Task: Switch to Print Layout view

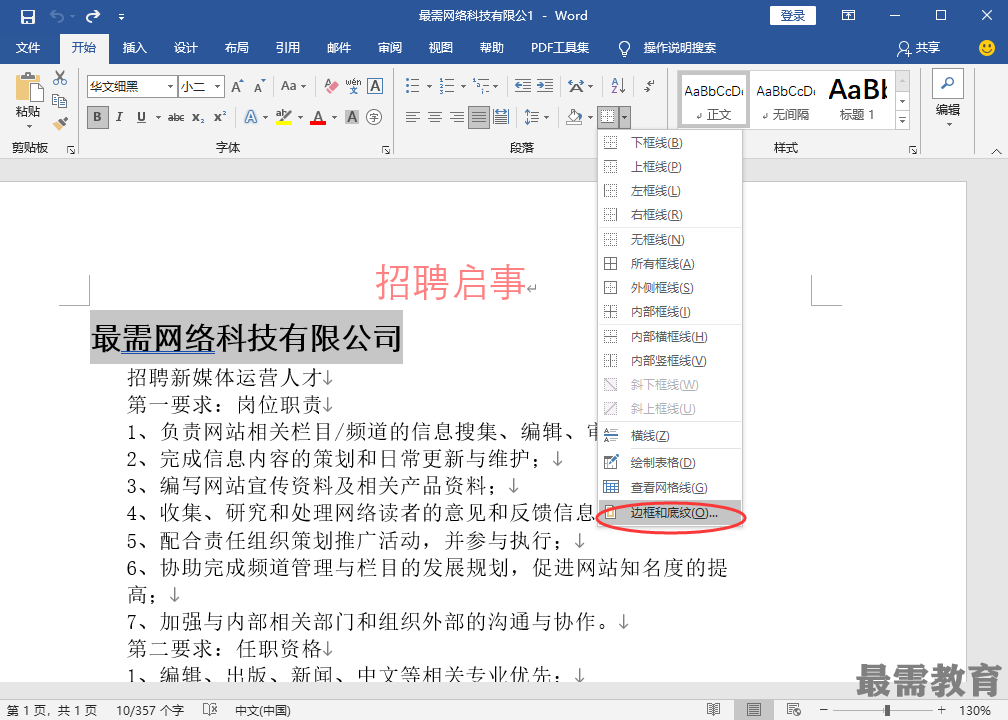Action: tap(754, 710)
